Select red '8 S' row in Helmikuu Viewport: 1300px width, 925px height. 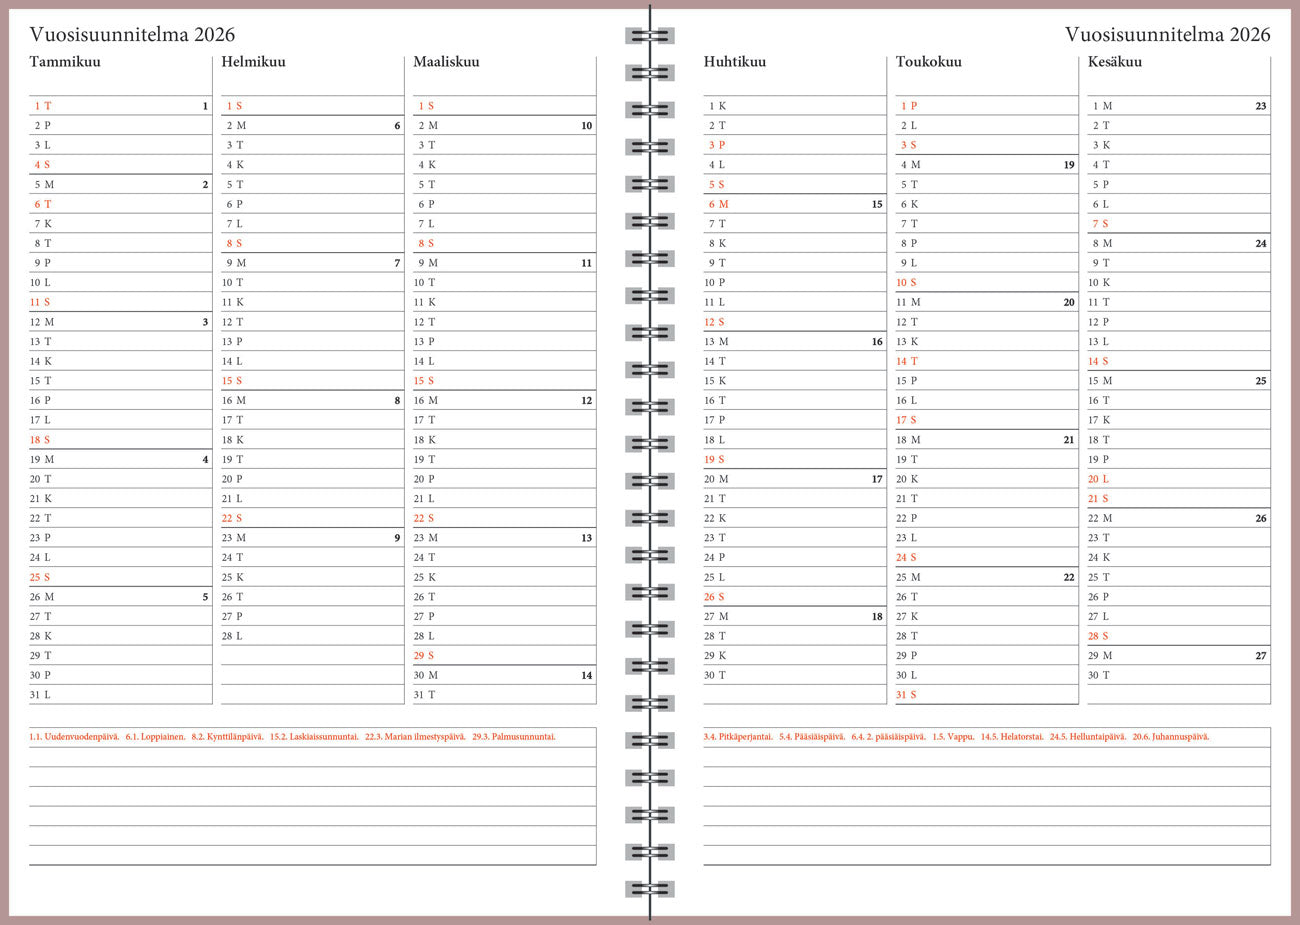[312, 243]
